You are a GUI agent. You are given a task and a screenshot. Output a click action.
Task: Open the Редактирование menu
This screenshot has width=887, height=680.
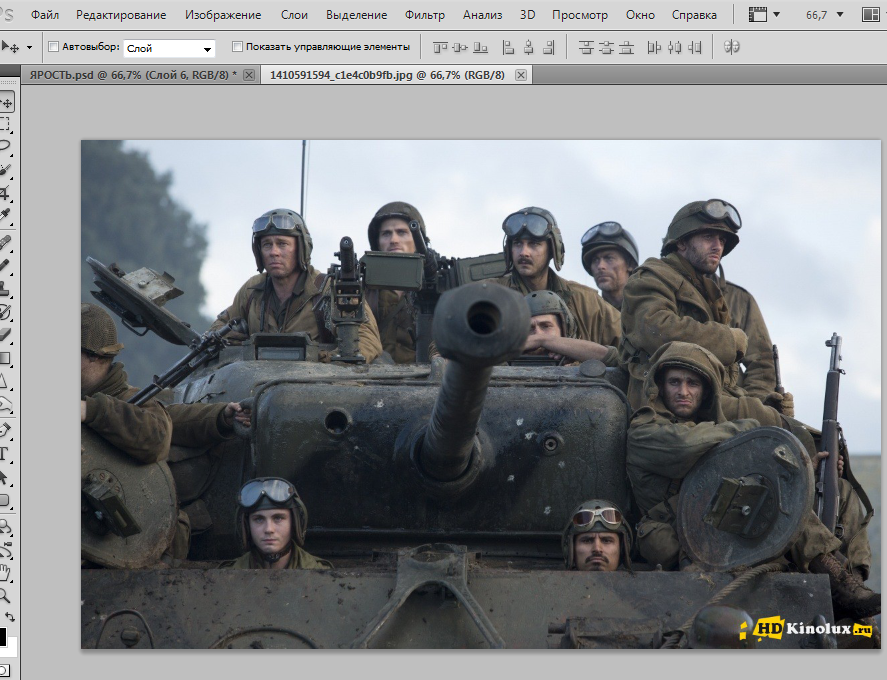point(121,15)
